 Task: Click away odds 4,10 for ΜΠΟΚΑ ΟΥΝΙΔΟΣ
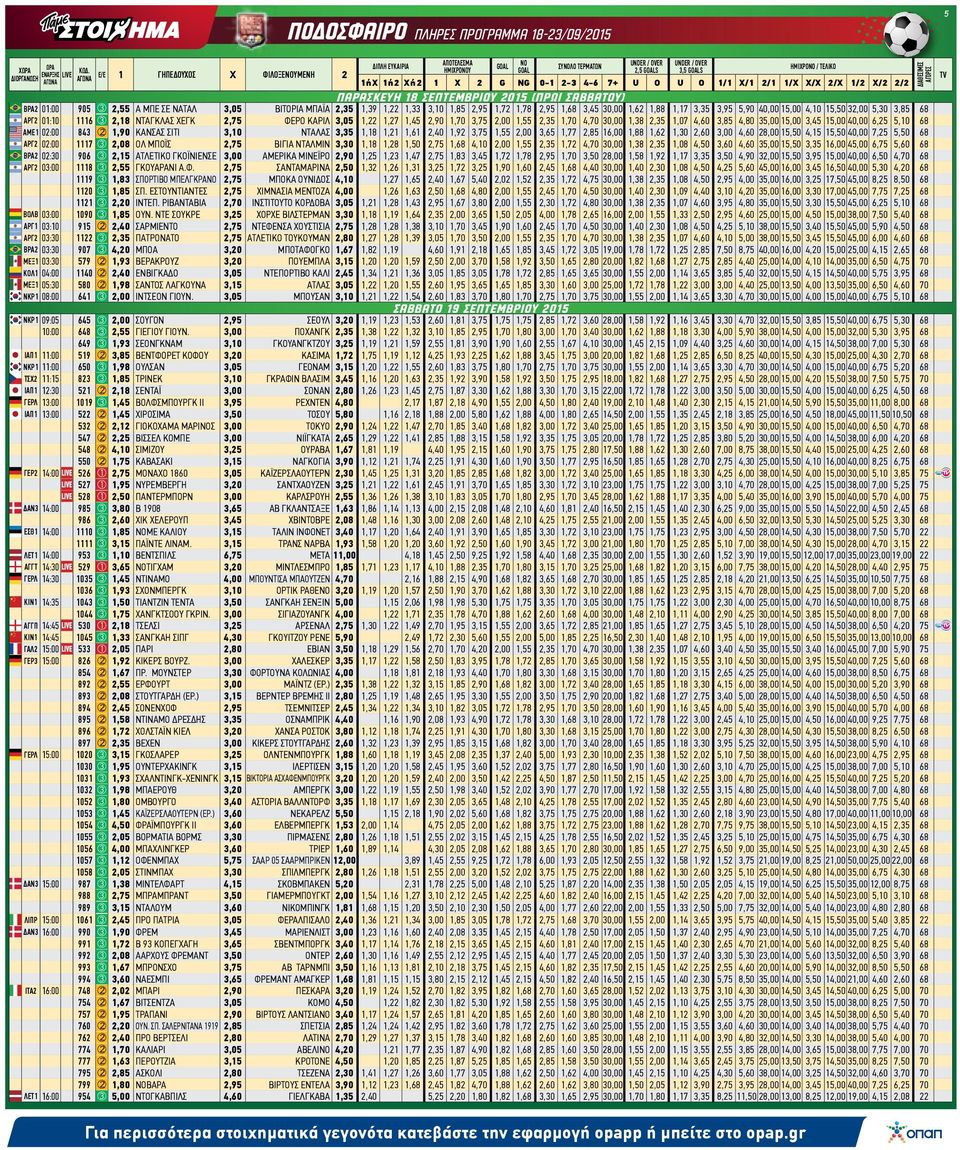pyautogui.click(x=344, y=179)
